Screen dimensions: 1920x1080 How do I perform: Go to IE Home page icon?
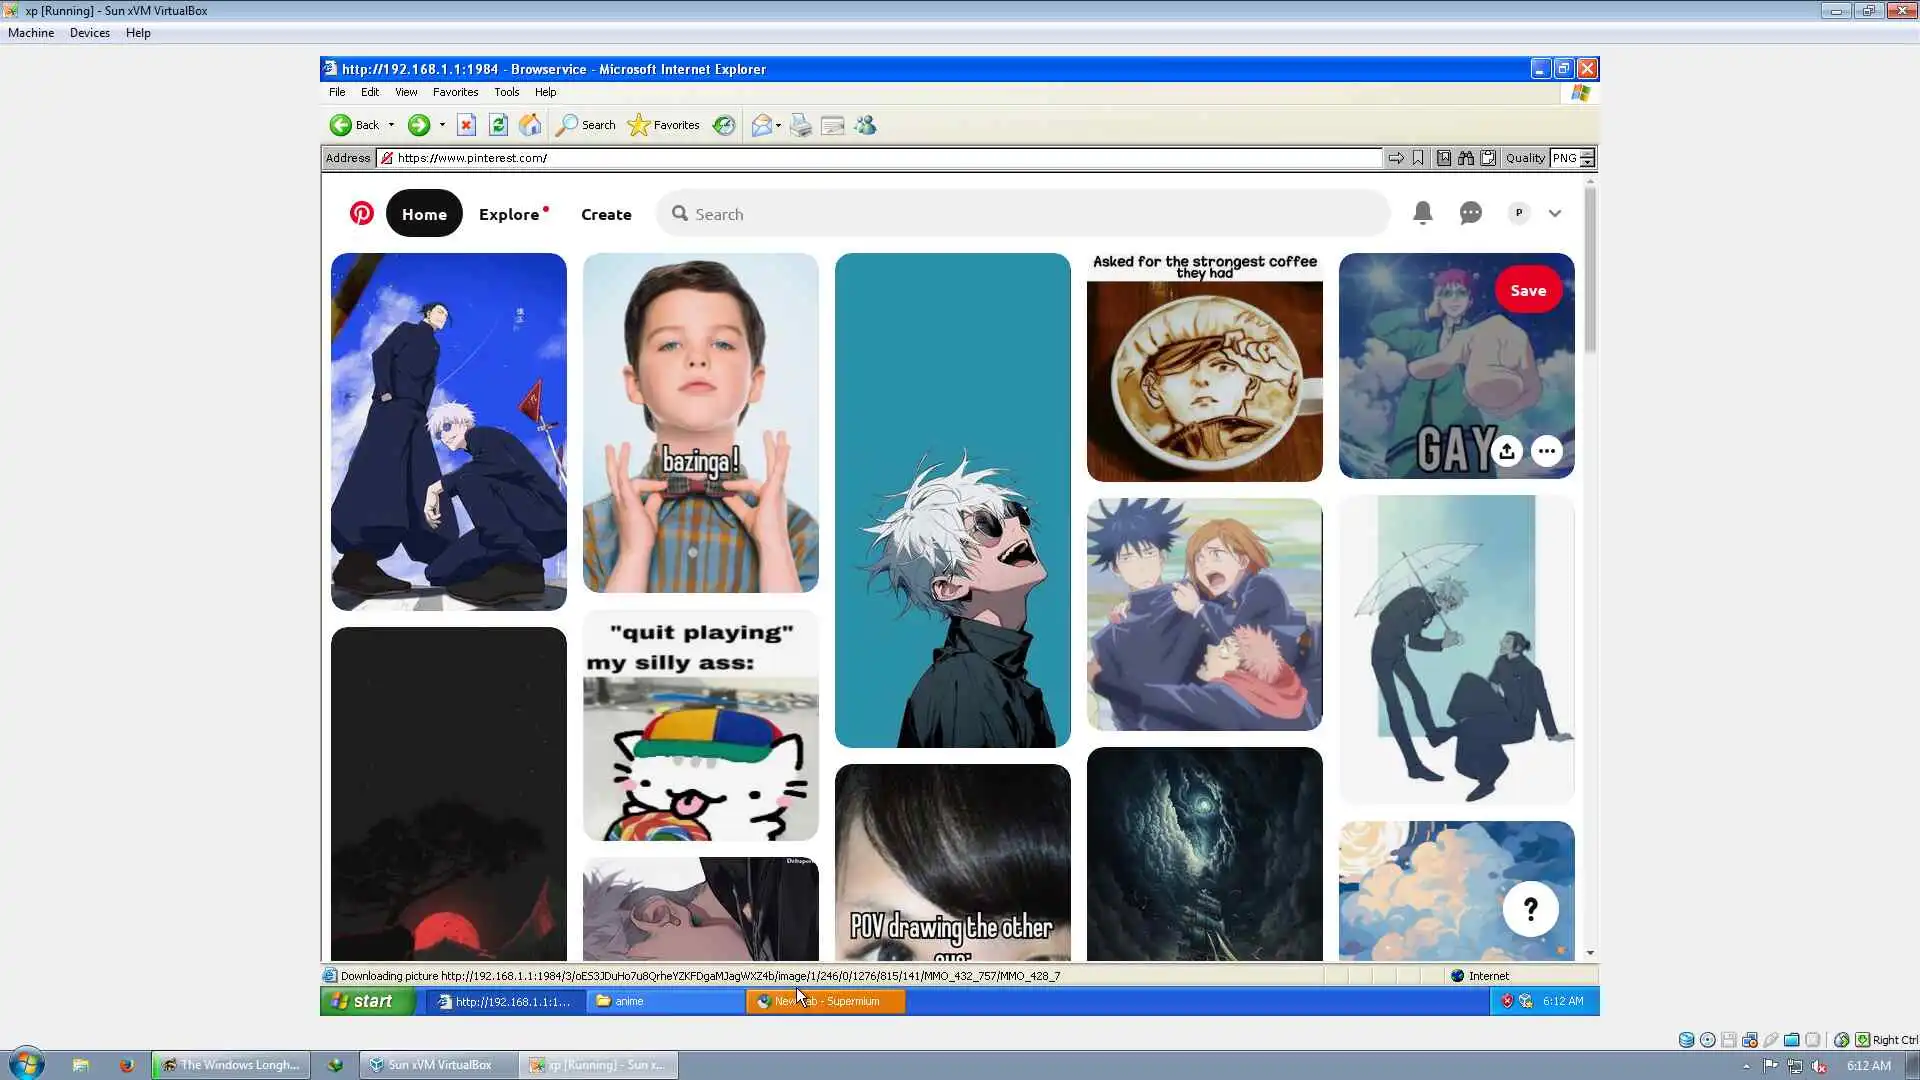pyautogui.click(x=530, y=125)
